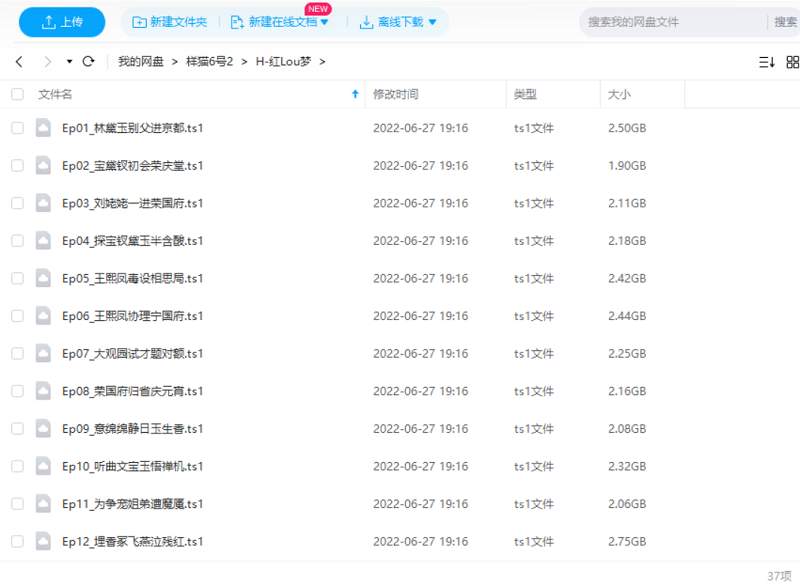
Task: Select checkbox for Ep09_意绵绵静日玉生香.ts1
Action: [x=17, y=428]
